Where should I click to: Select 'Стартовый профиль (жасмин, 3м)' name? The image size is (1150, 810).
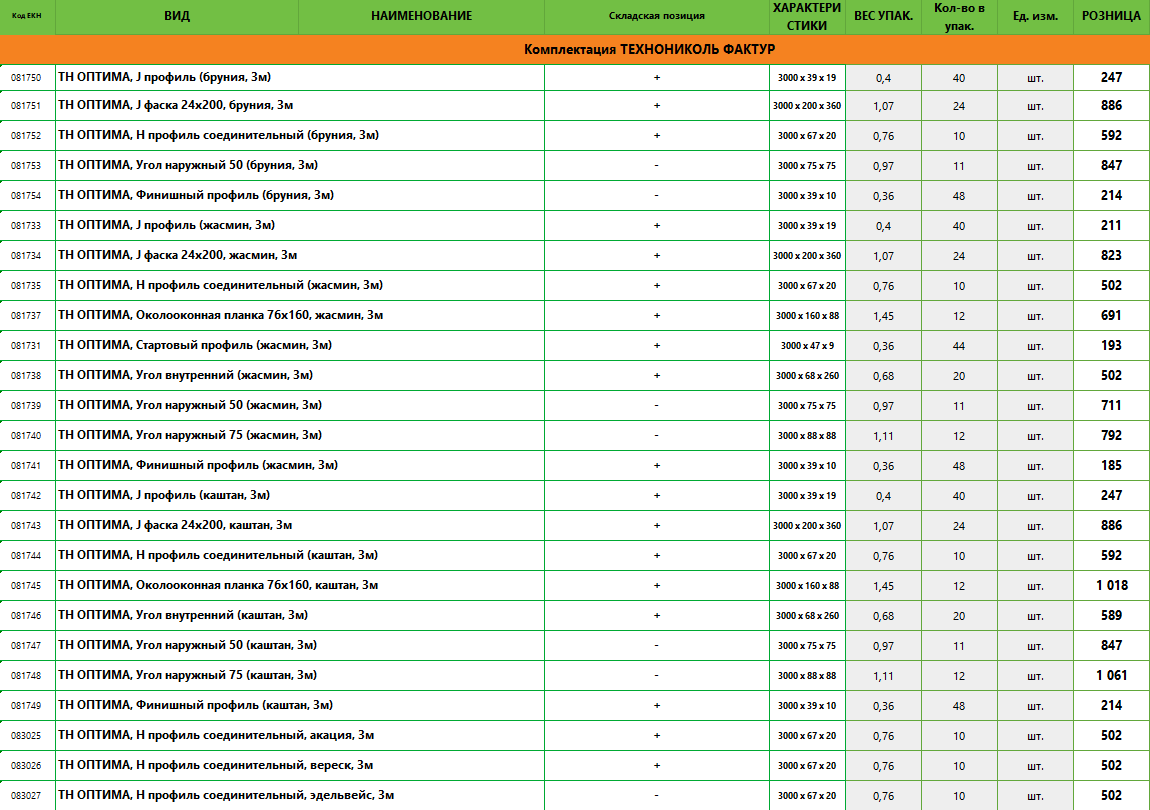coord(234,345)
